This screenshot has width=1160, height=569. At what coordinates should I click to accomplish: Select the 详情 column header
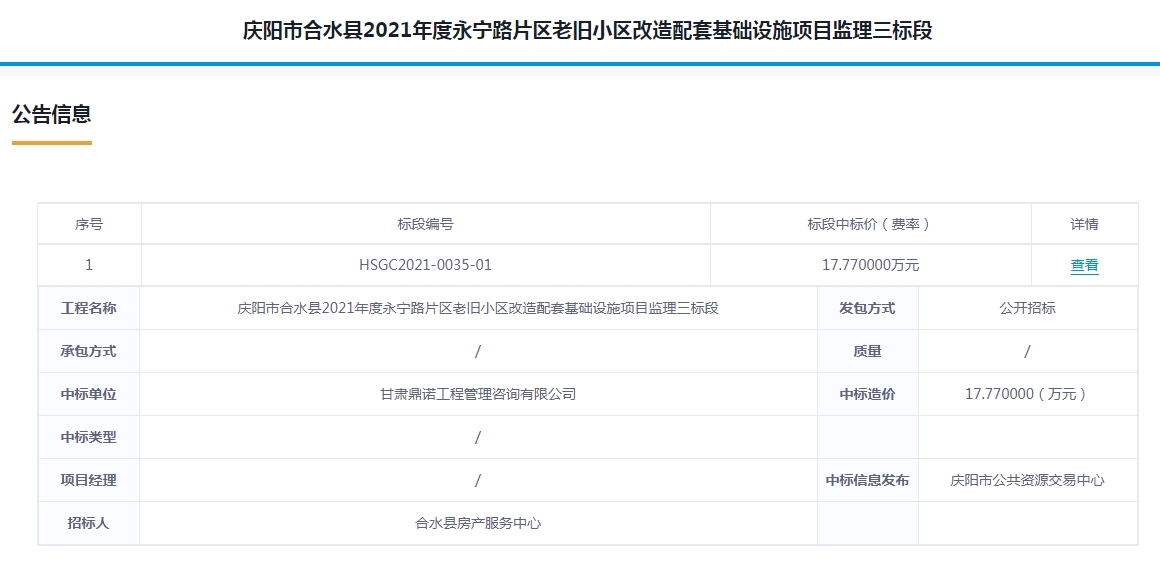(x=1084, y=224)
